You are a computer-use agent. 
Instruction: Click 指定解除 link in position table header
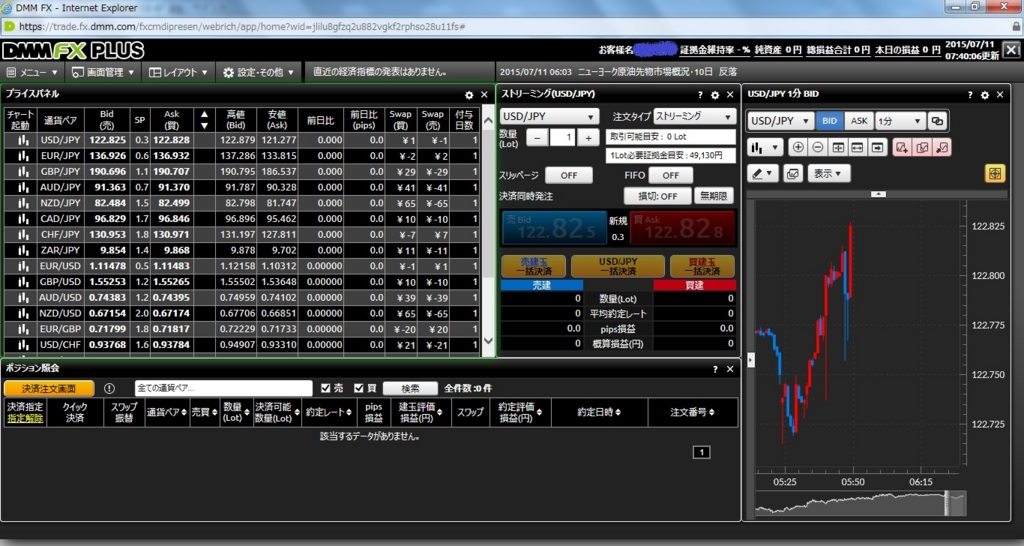tap(25, 418)
